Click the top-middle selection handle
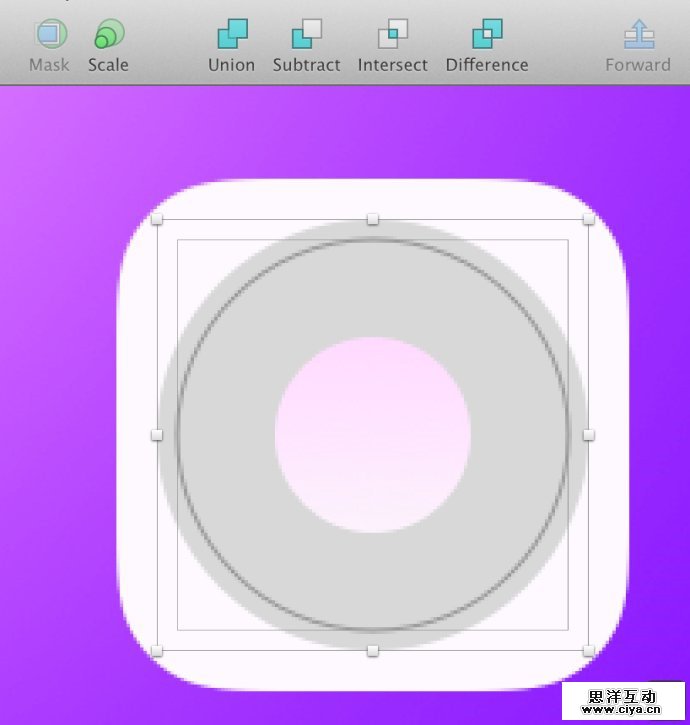690x725 pixels. coord(373,219)
